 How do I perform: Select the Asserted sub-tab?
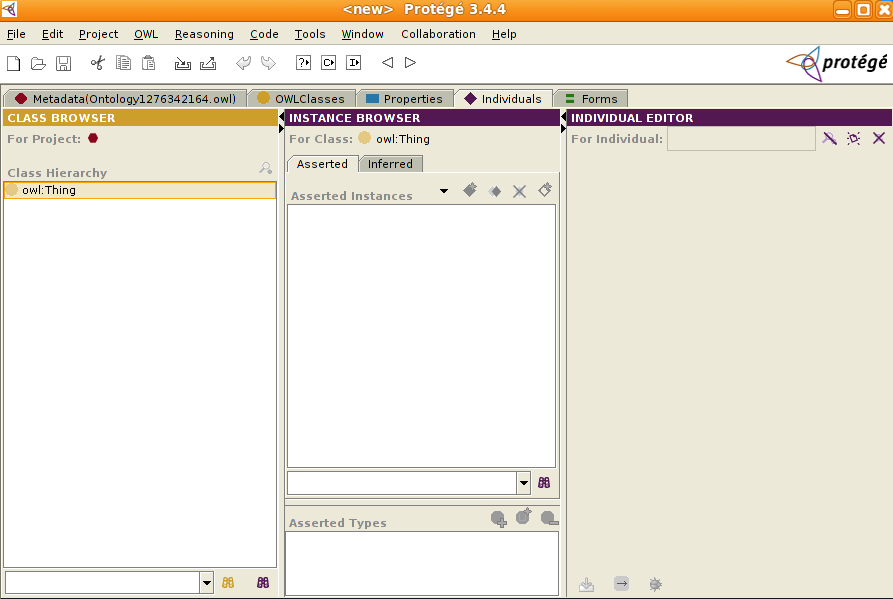point(322,164)
